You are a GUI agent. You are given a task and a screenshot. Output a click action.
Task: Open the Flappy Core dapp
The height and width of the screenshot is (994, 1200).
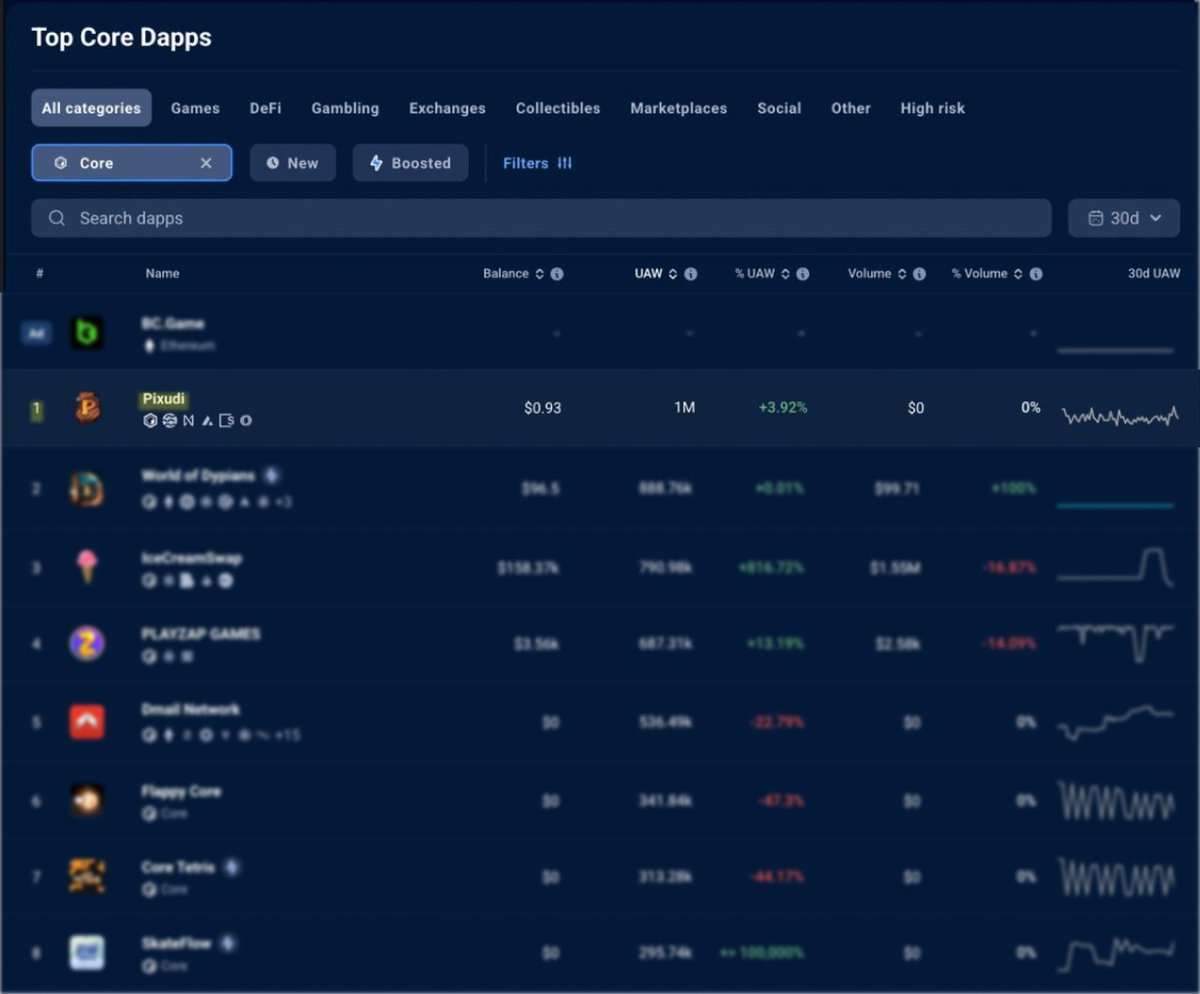(x=180, y=792)
